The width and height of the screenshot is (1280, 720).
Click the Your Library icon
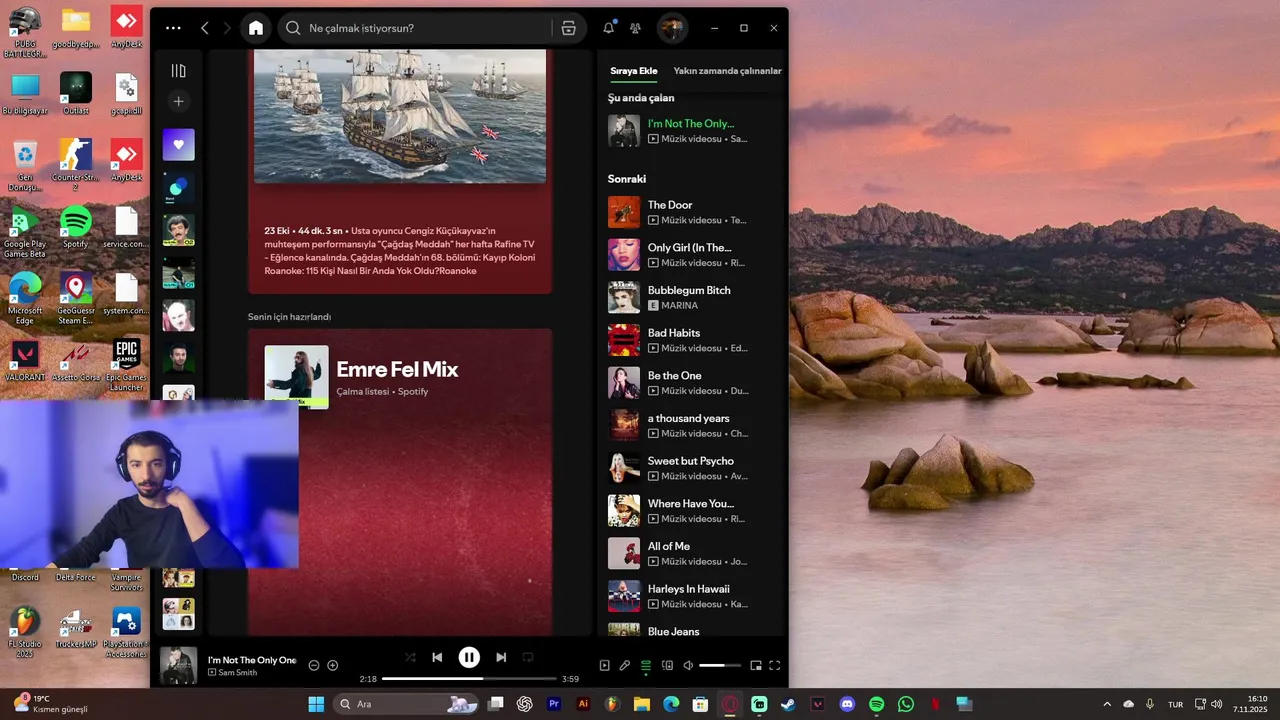pyautogui.click(x=178, y=71)
